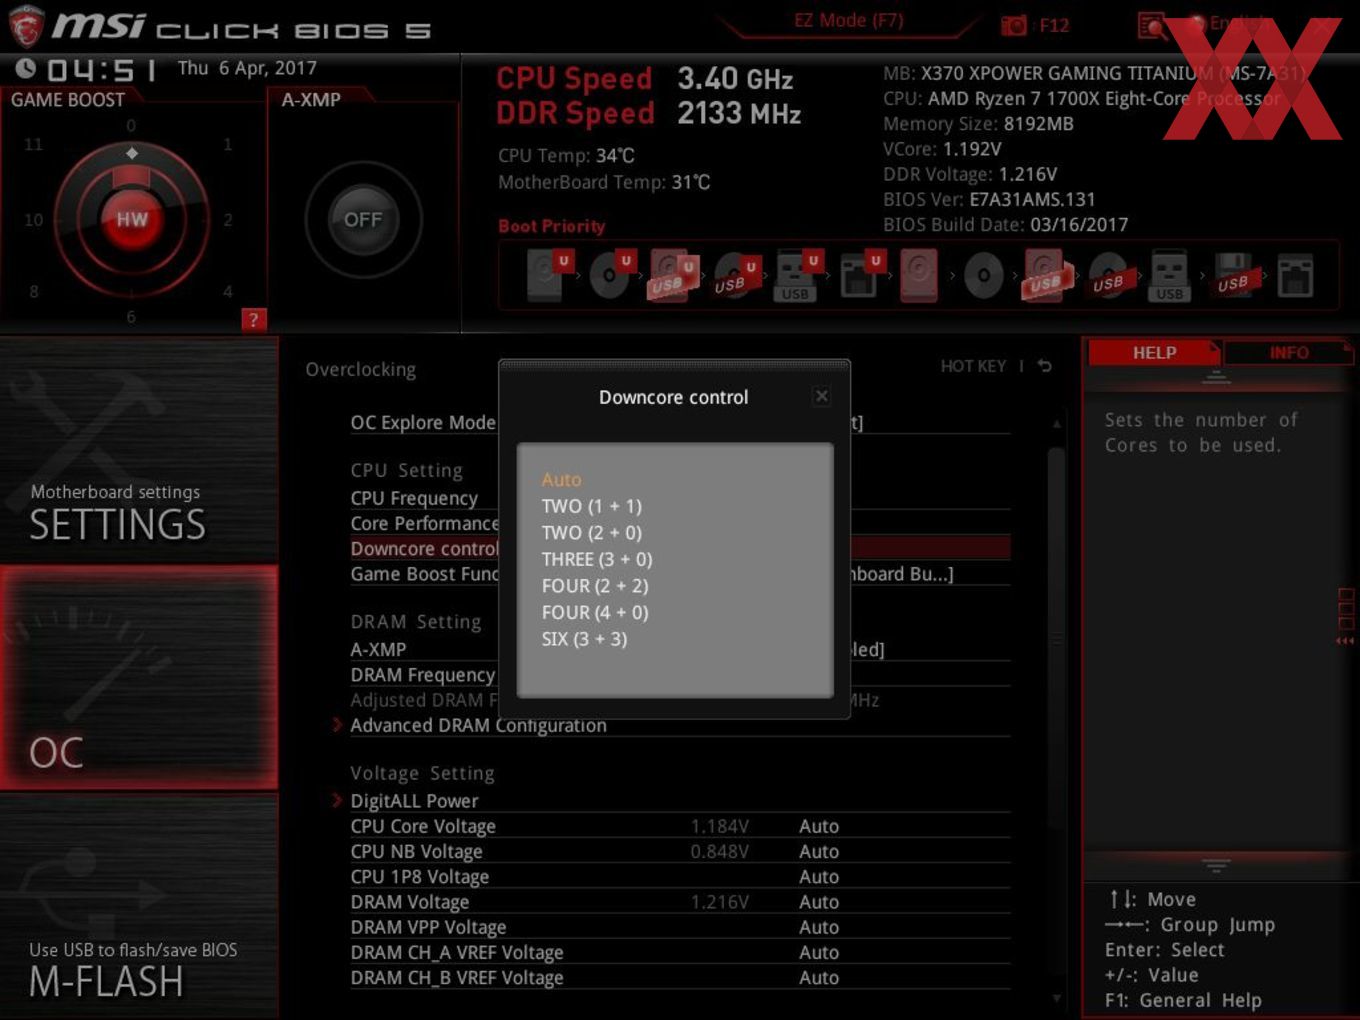The width and height of the screenshot is (1360, 1020).
Task: Open the M-FLASH BIOS flash section
Action: coord(139,905)
